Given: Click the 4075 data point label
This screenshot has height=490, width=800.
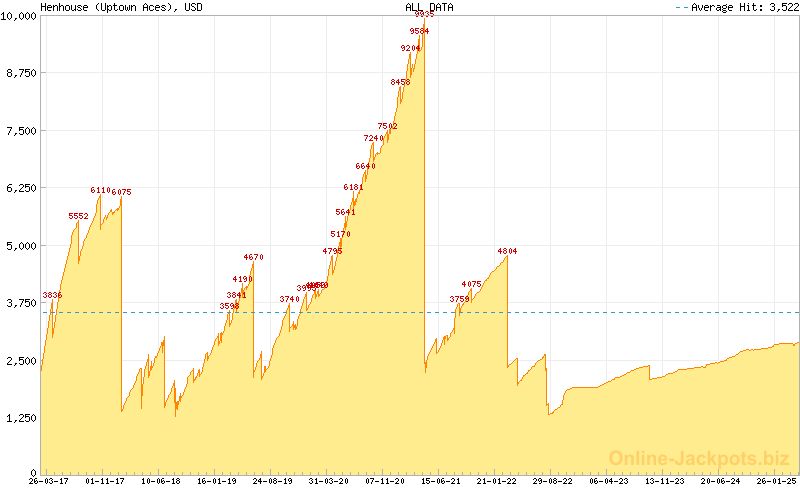Looking at the screenshot, I should pyautogui.click(x=472, y=285).
